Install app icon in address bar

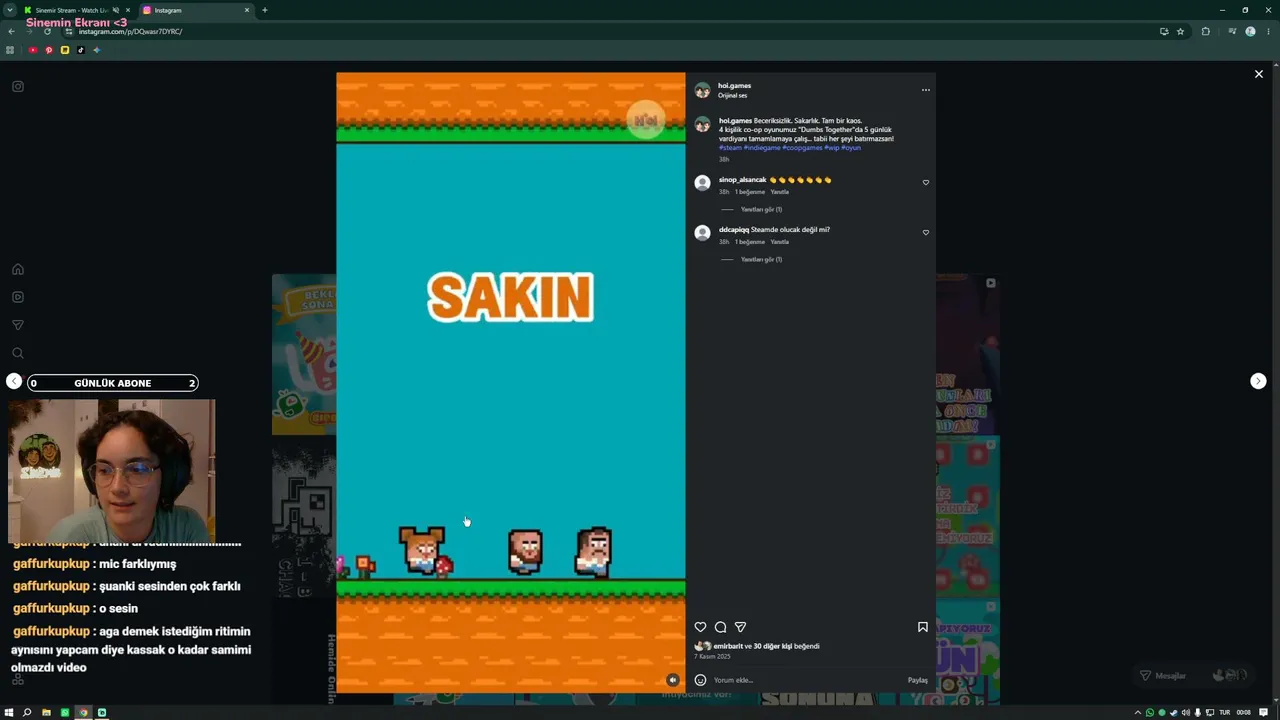[x=1163, y=31]
